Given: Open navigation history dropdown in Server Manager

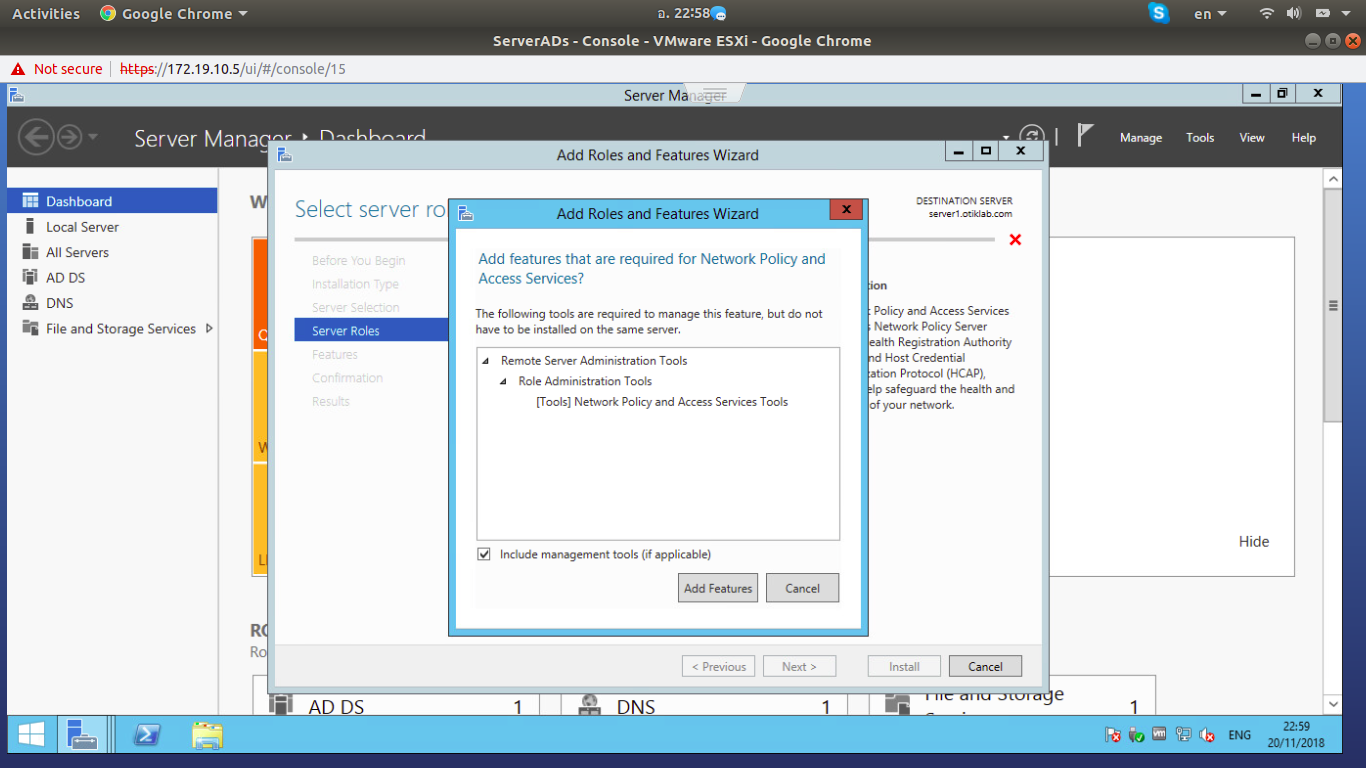Looking at the screenshot, I should [93, 137].
